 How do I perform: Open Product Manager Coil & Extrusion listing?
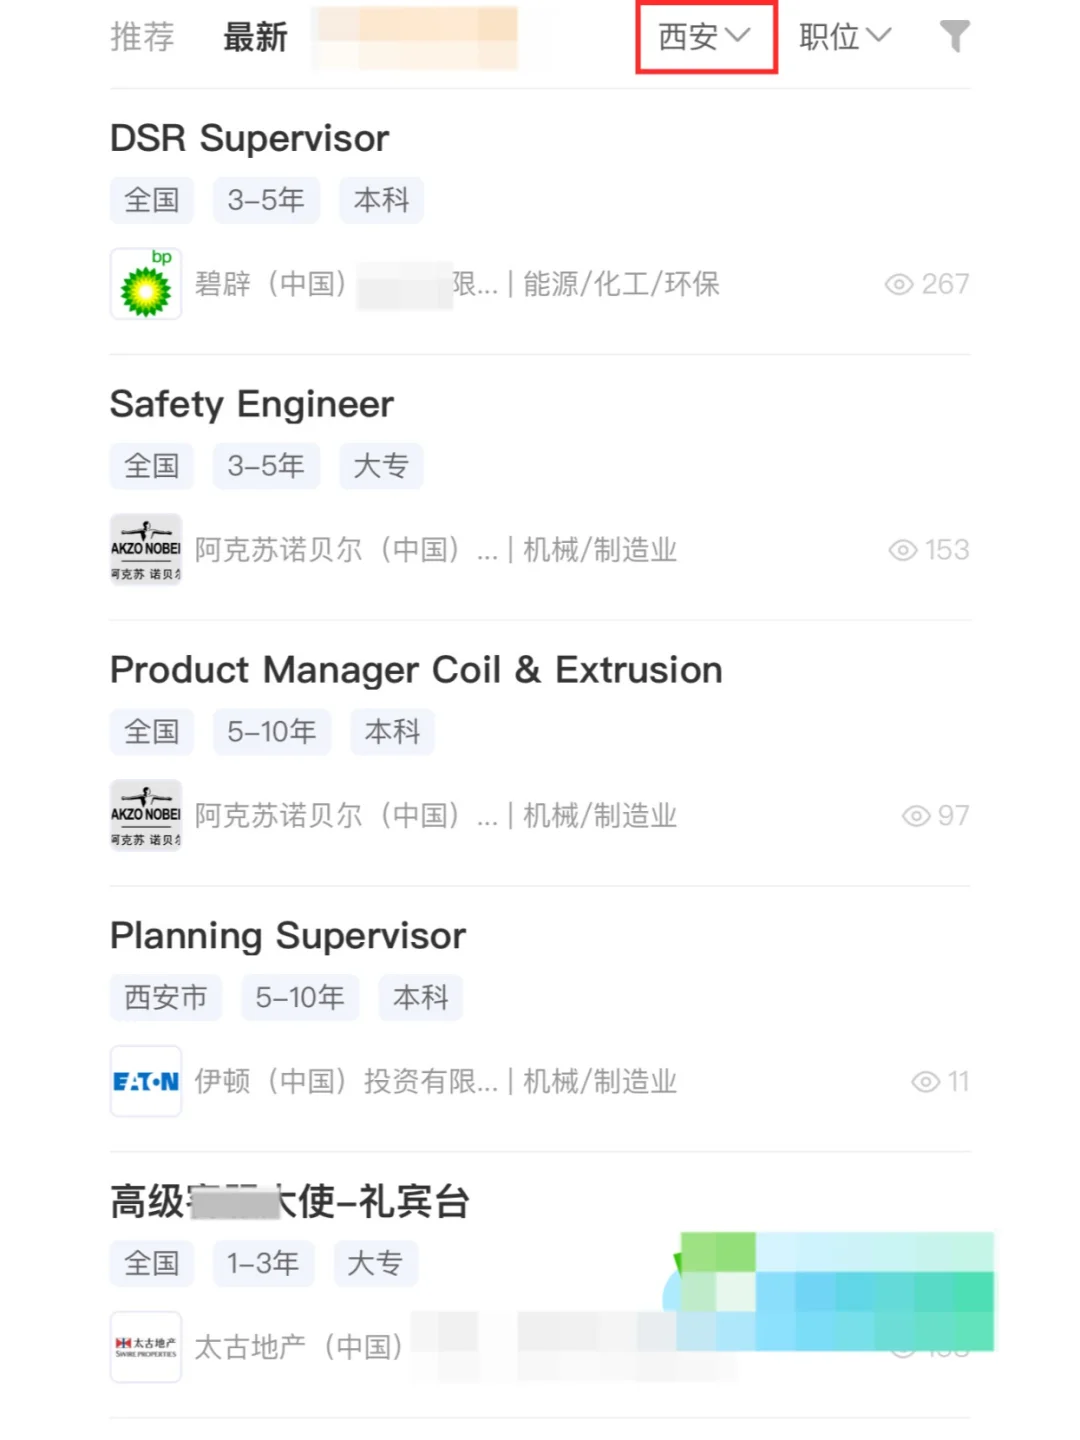point(416,670)
